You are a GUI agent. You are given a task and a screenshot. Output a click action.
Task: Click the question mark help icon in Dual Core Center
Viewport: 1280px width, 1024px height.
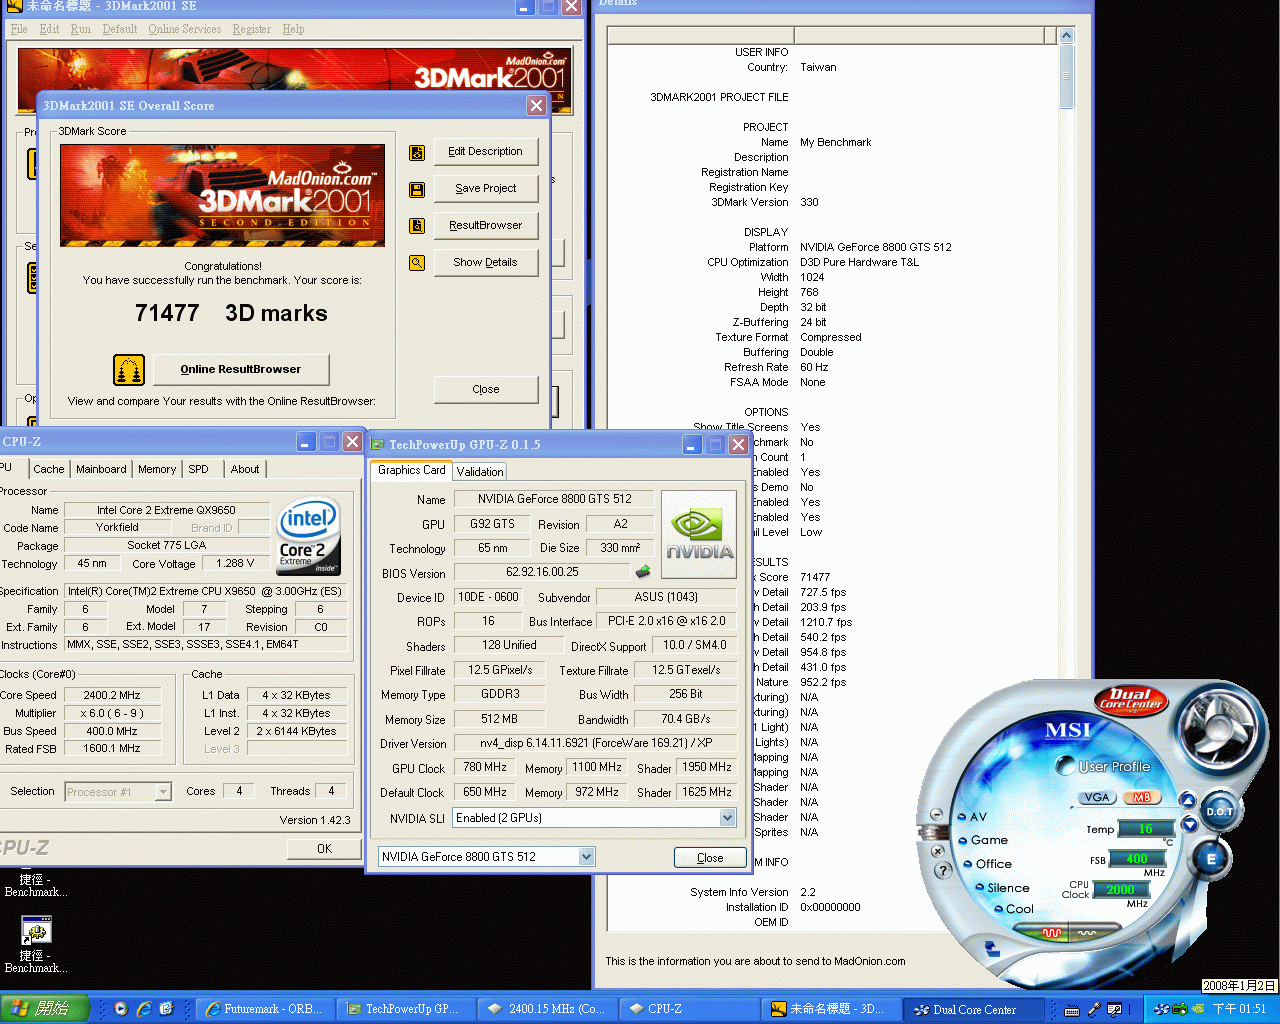click(x=942, y=871)
